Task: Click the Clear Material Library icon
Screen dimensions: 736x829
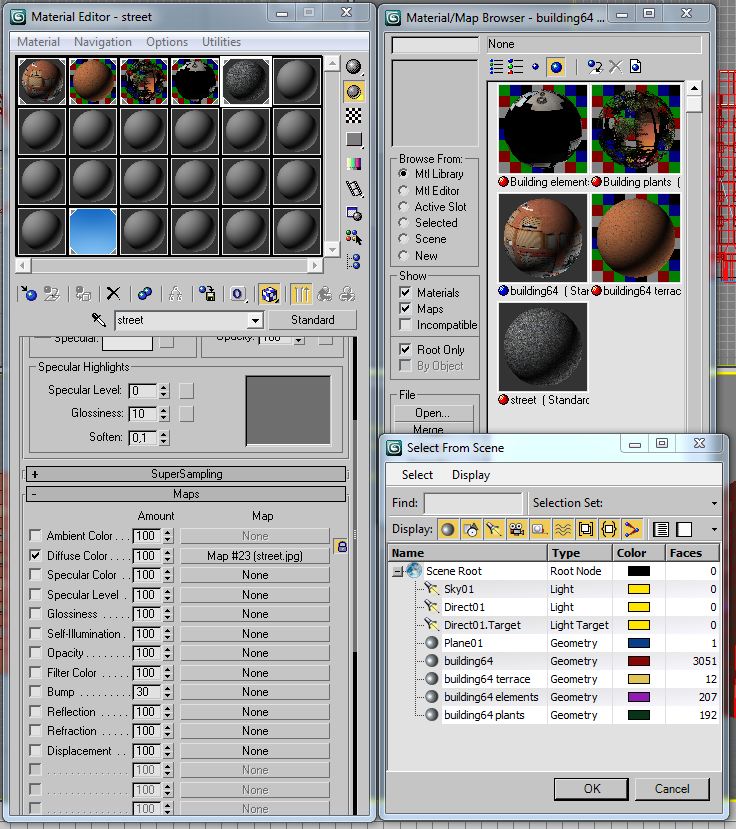Action: coord(635,67)
